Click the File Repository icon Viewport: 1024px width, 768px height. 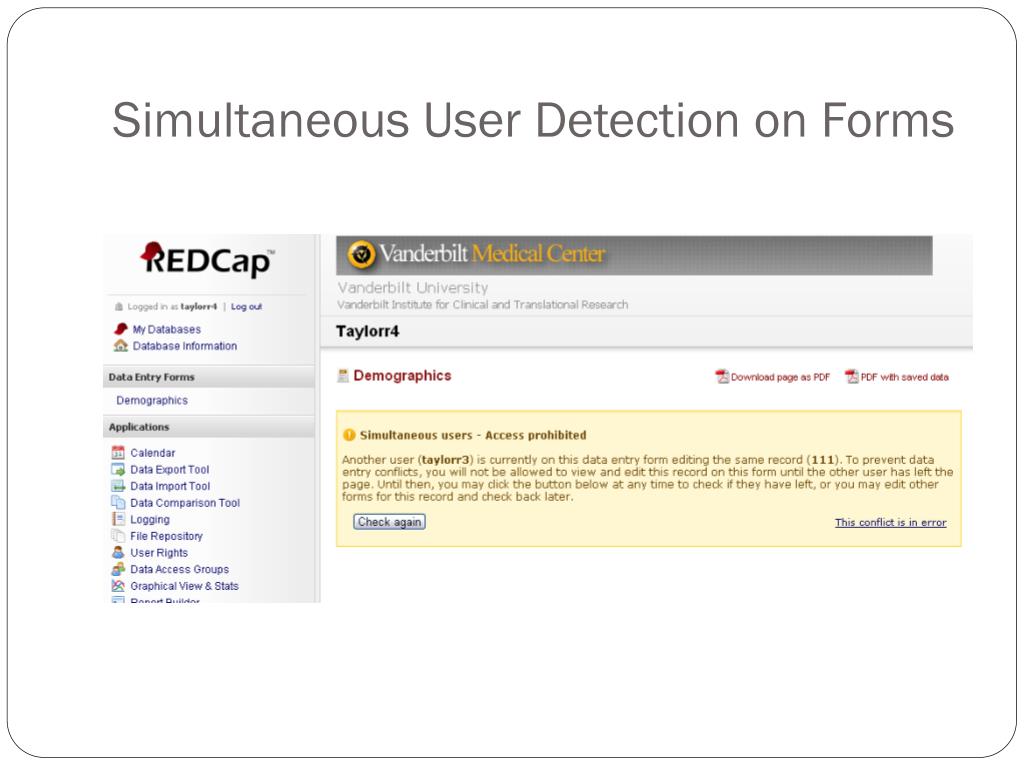[118, 536]
